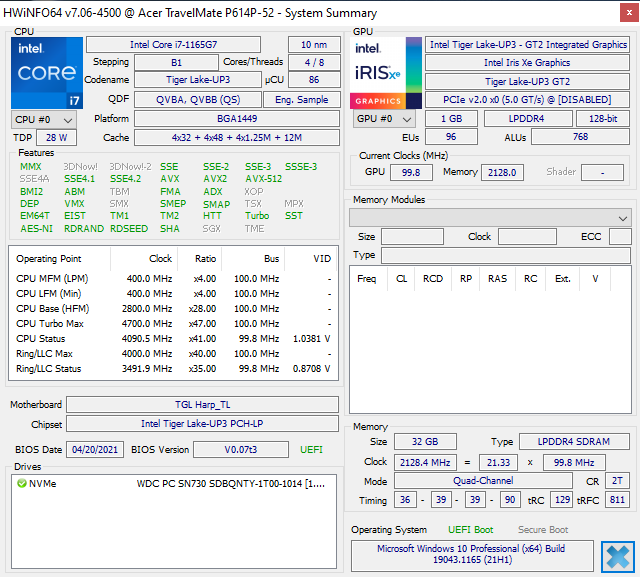Click the UEFI Boot label
This screenshot has width=640, height=577.
tap(471, 530)
